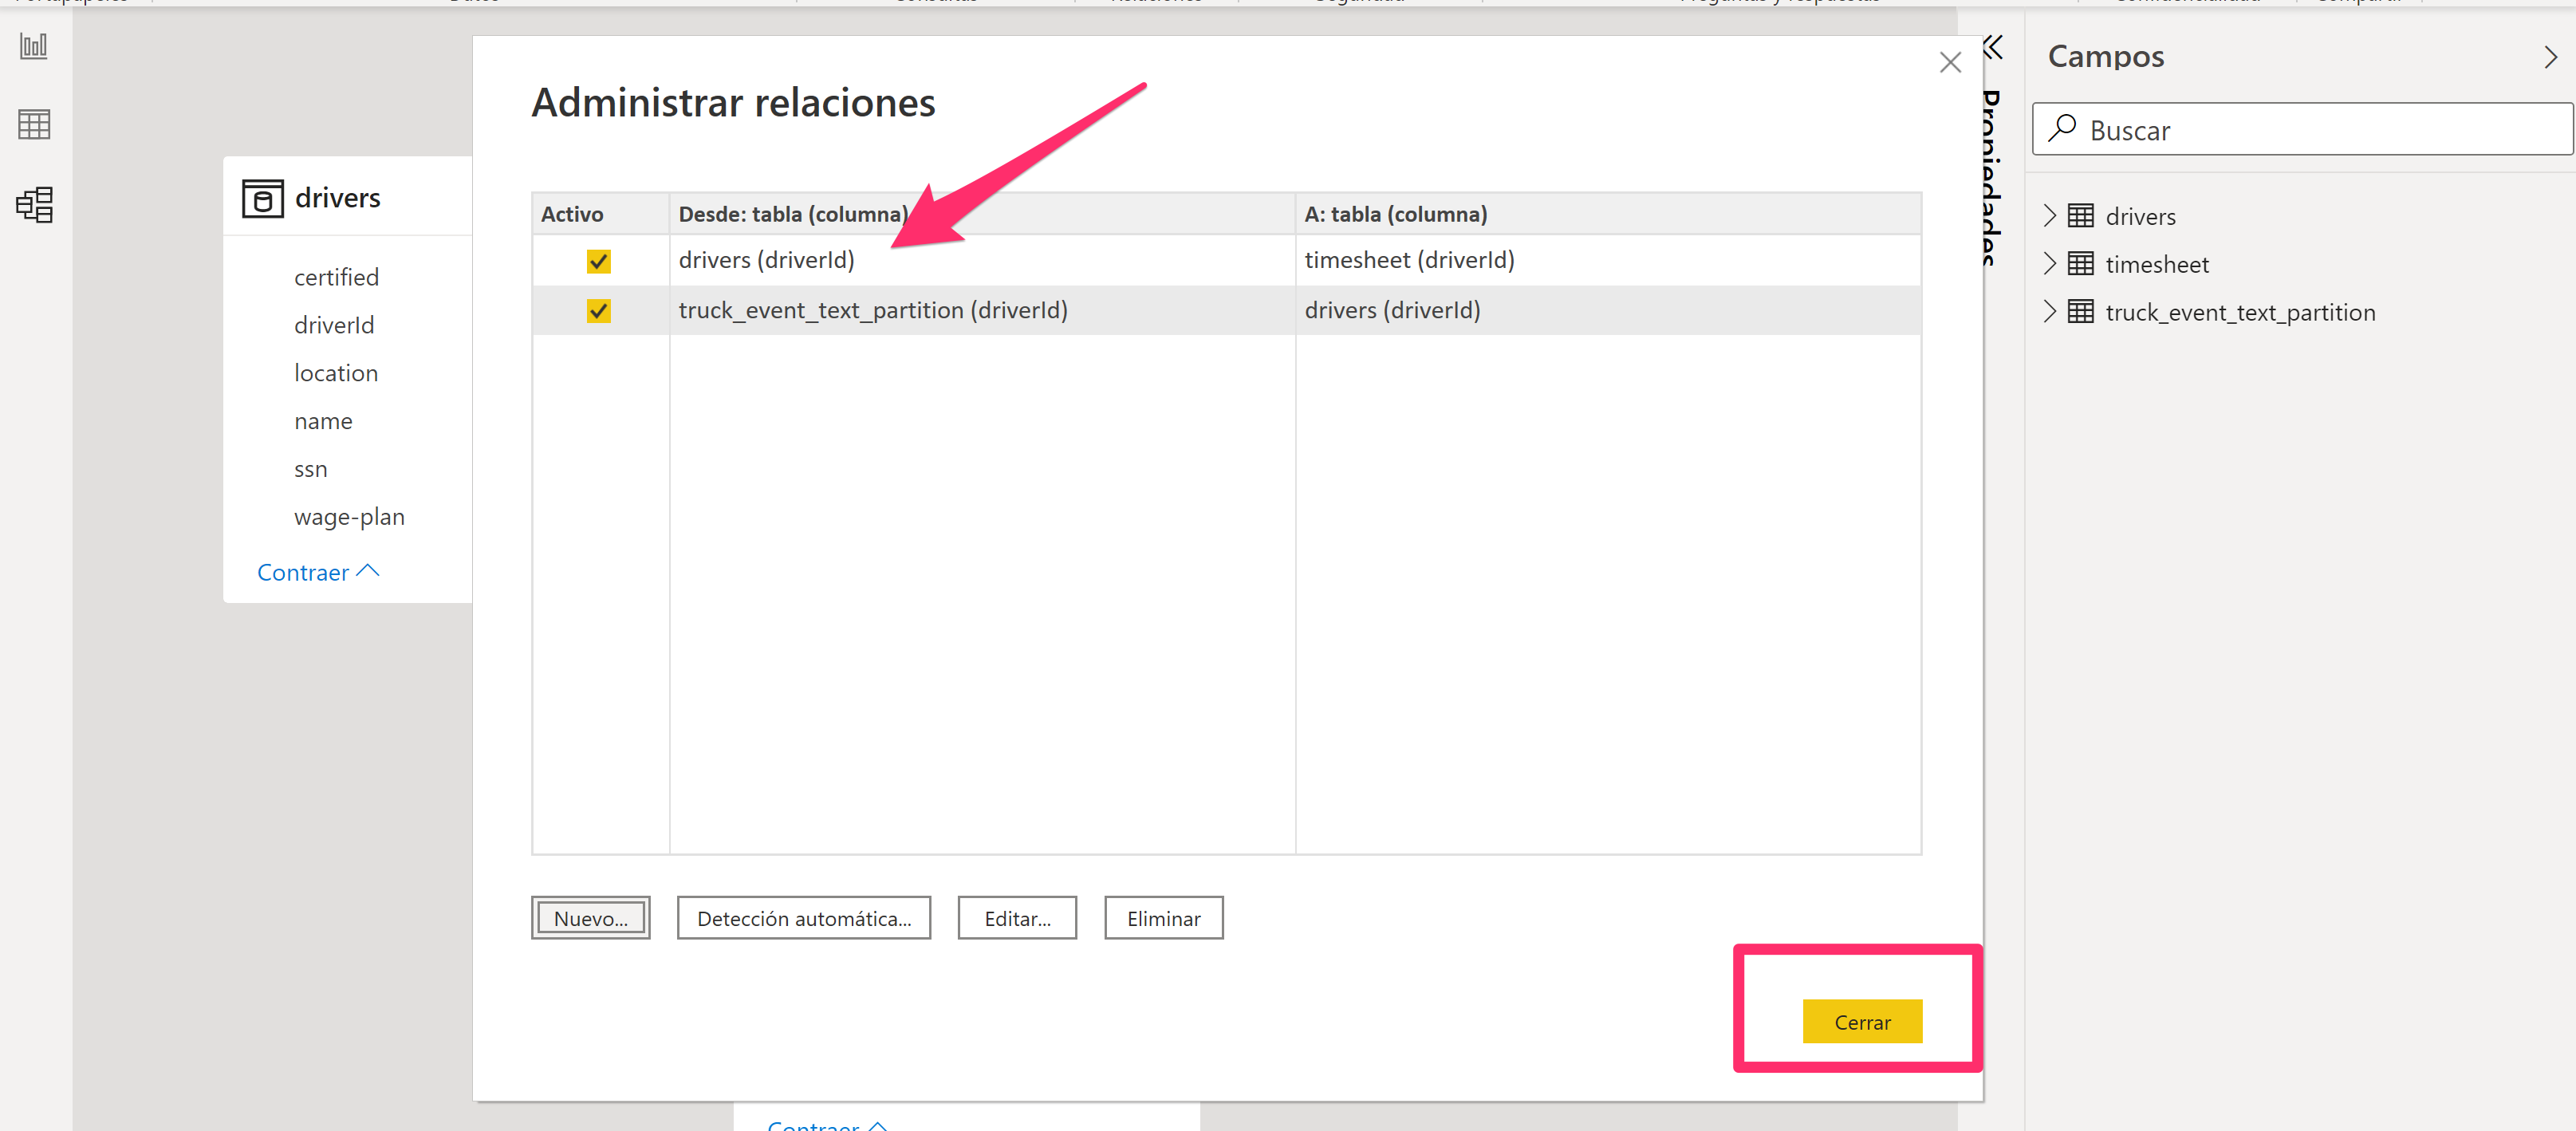Select truck_event_text_partition label in Campos list
The image size is (2576, 1131).
pos(2240,312)
